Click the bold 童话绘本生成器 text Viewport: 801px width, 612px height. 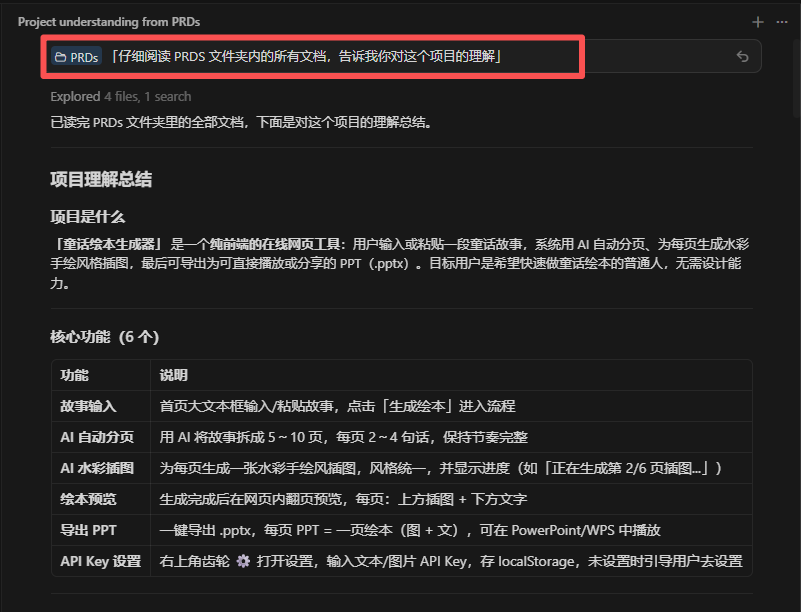click(110, 243)
